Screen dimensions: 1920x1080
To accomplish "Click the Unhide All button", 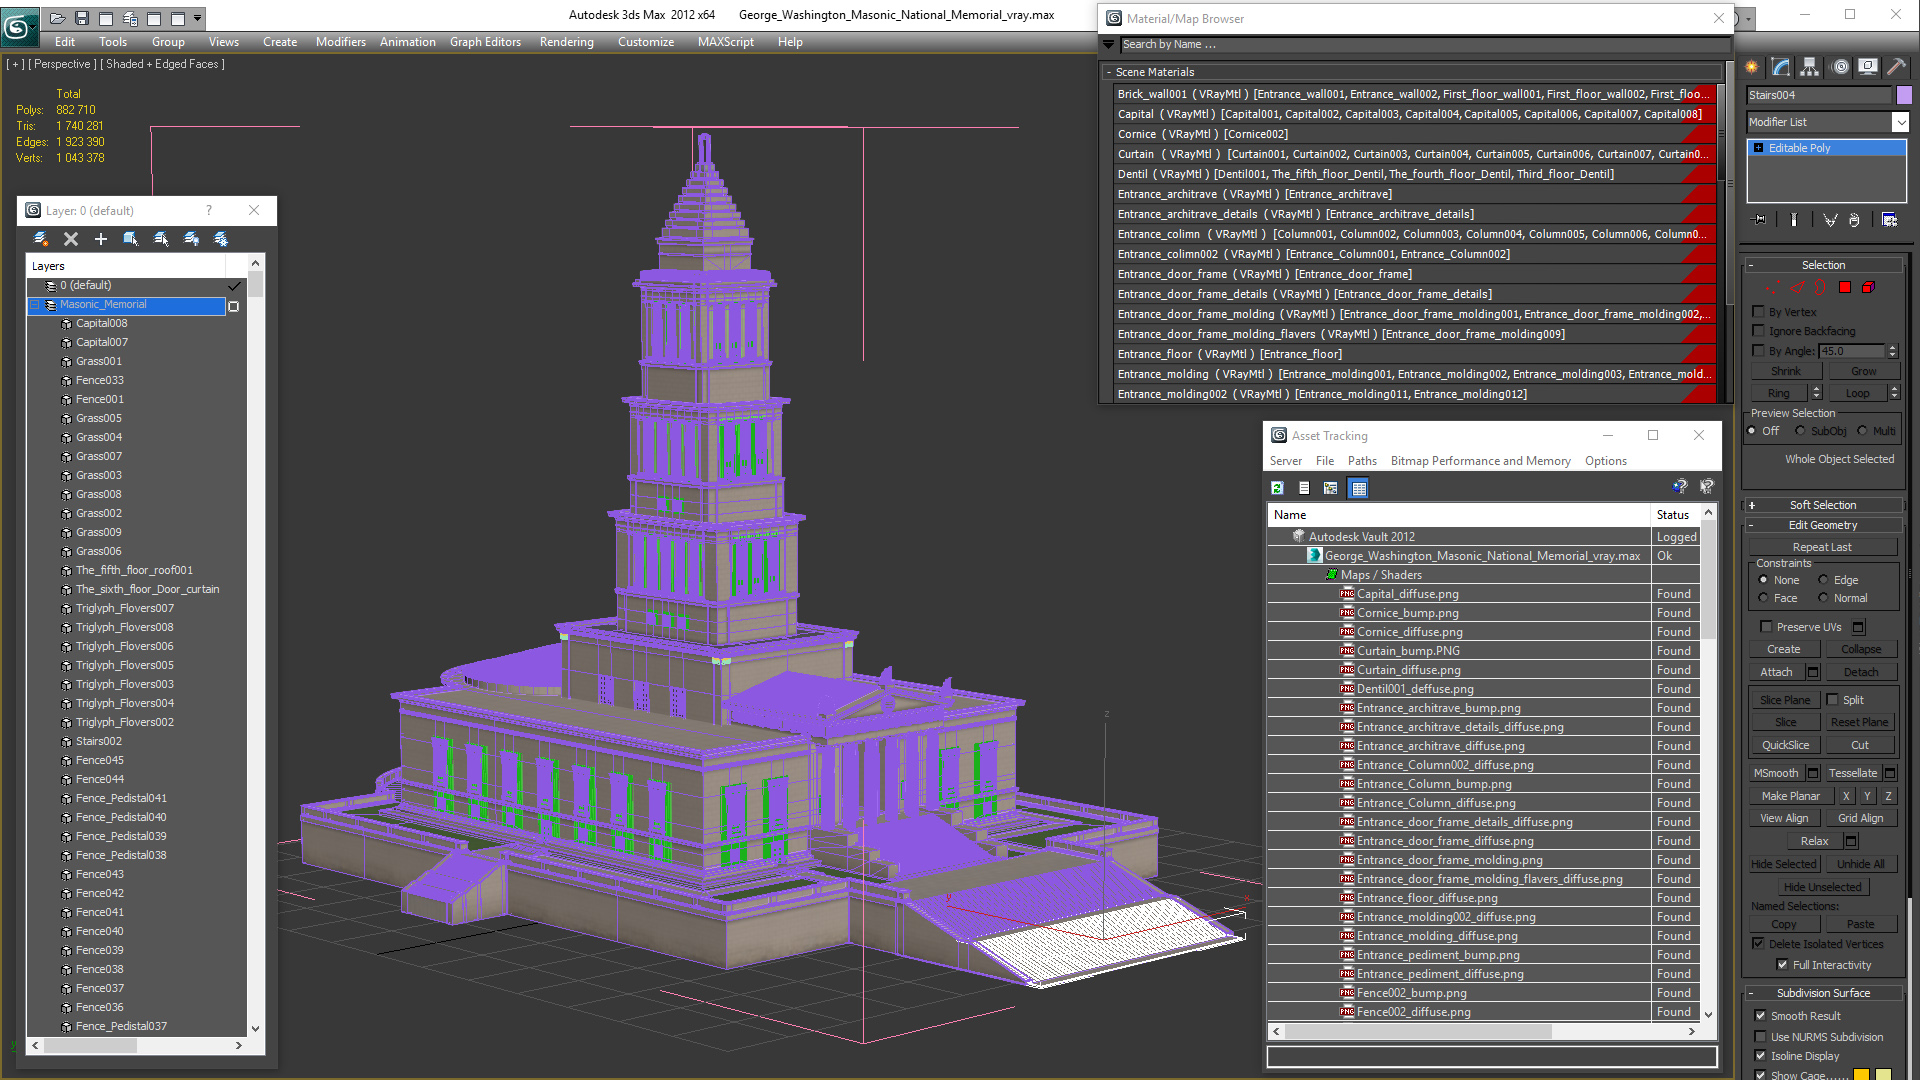I will click(1860, 864).
